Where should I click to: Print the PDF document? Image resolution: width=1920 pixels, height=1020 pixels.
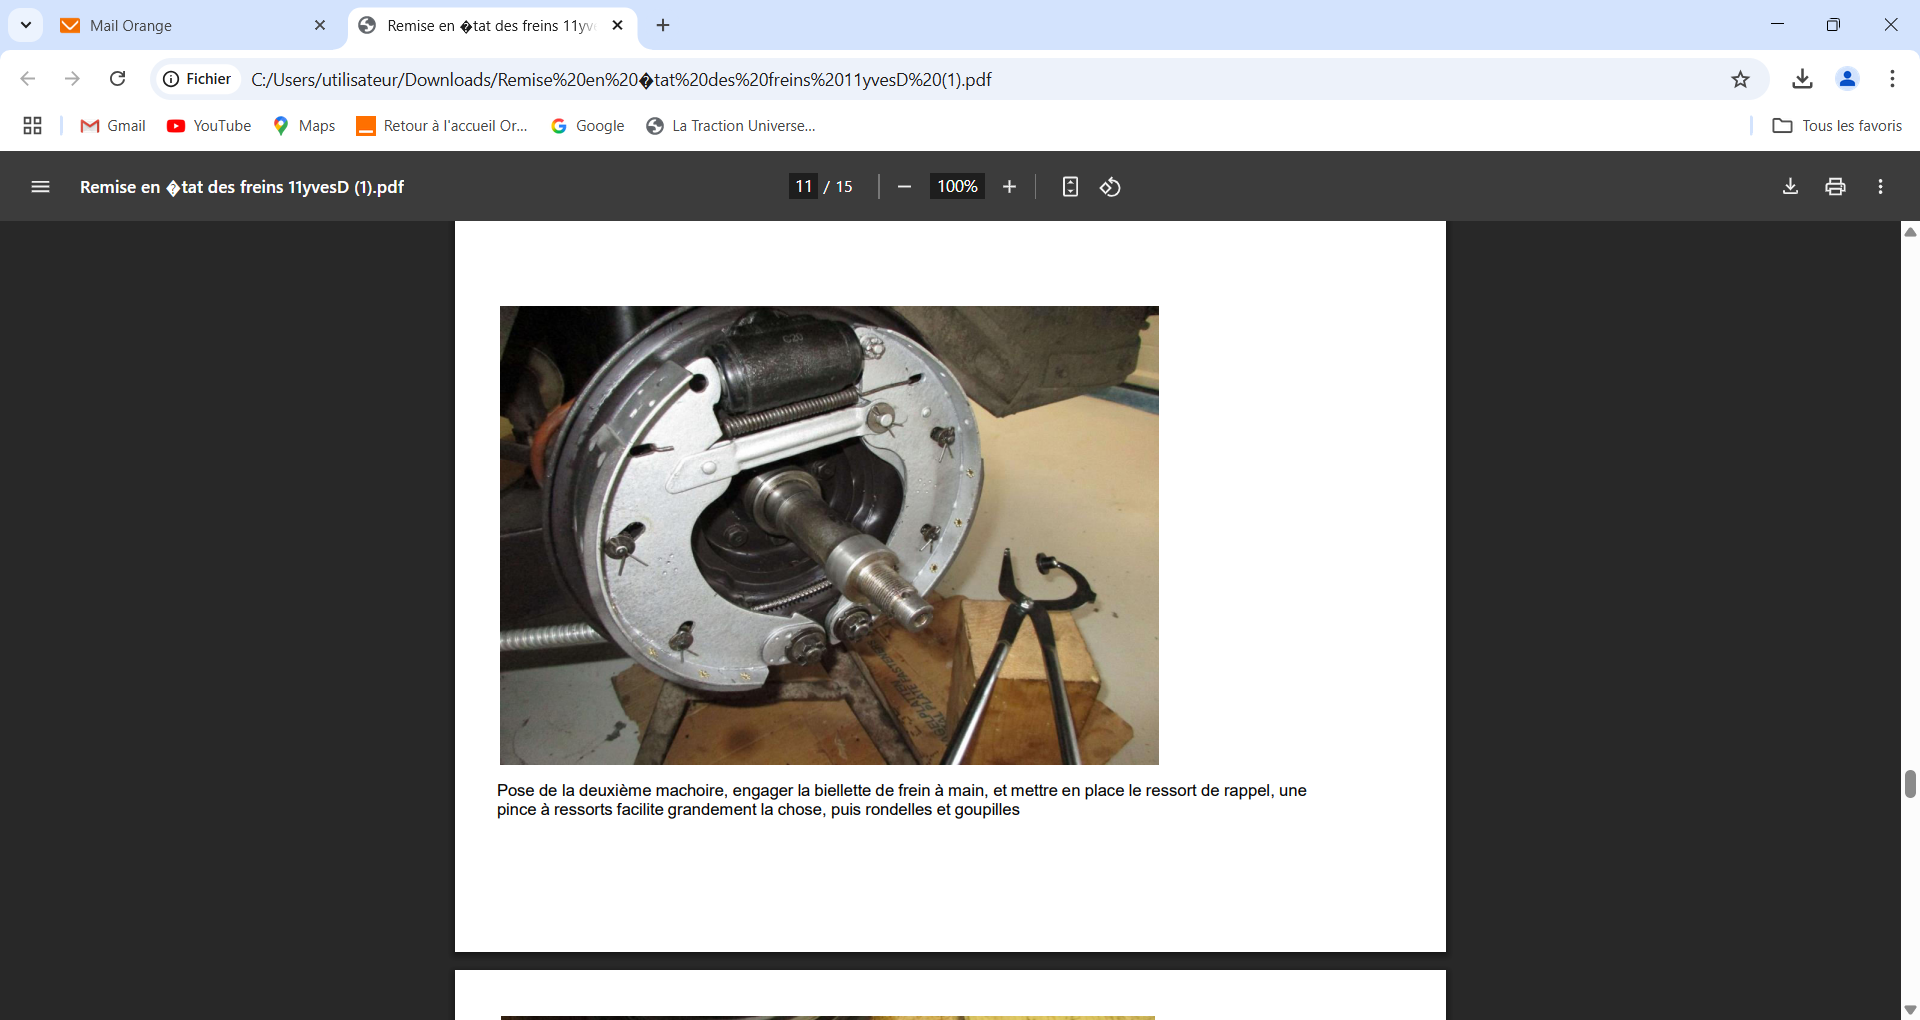coord(1835,187)
